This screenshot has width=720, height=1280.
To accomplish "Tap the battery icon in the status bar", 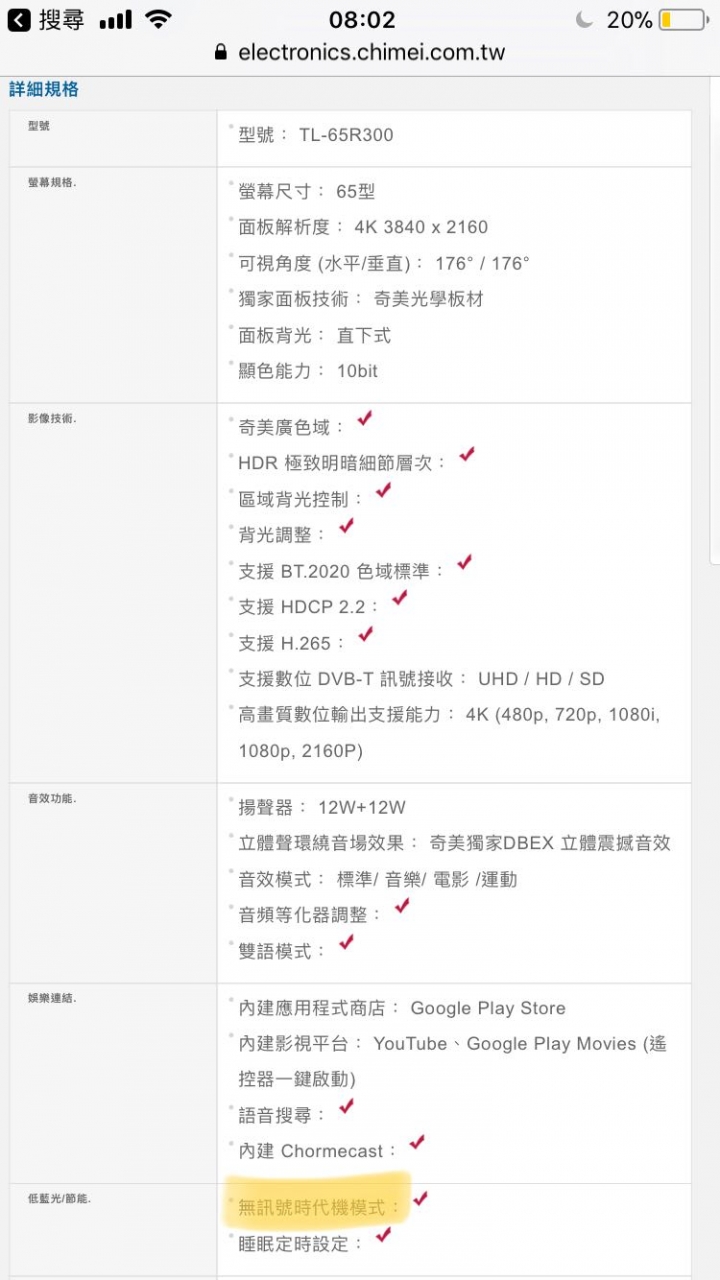I will pyautogui.click(x=682, y=20).
